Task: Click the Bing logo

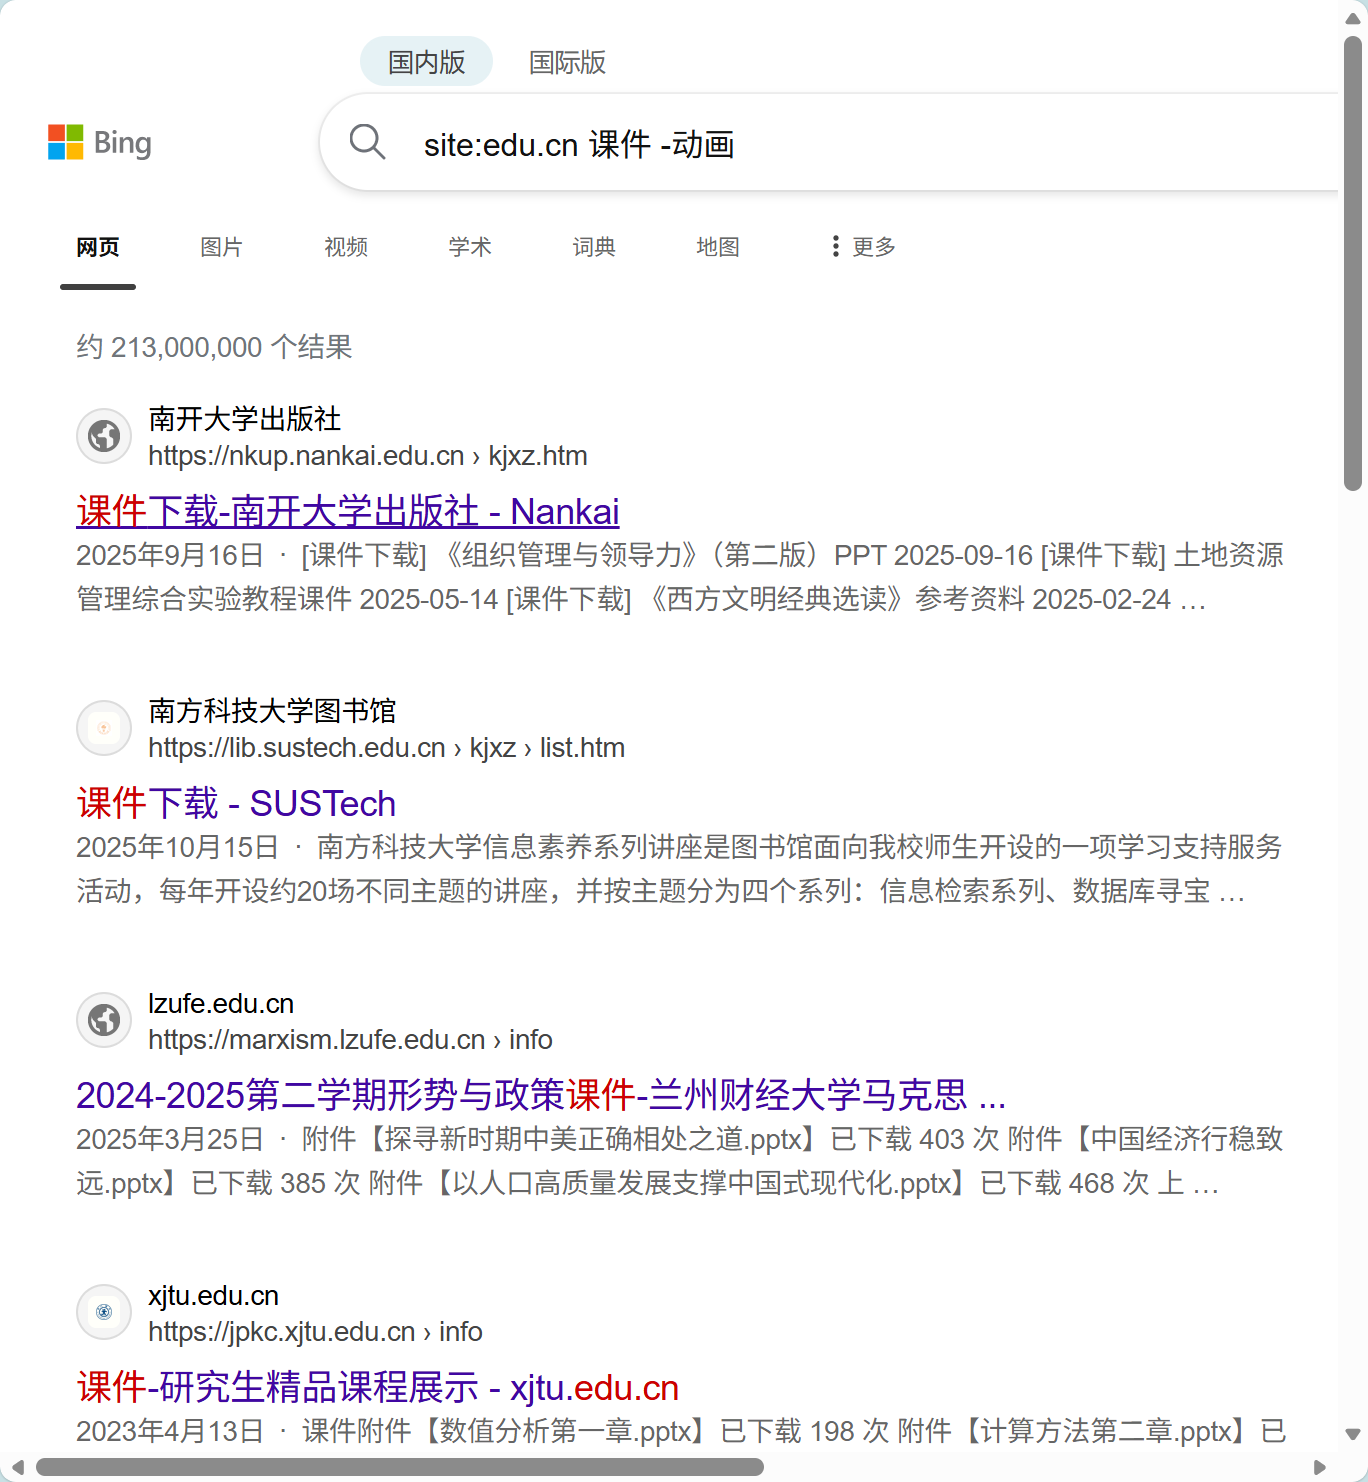Action: tap(100, 143)
